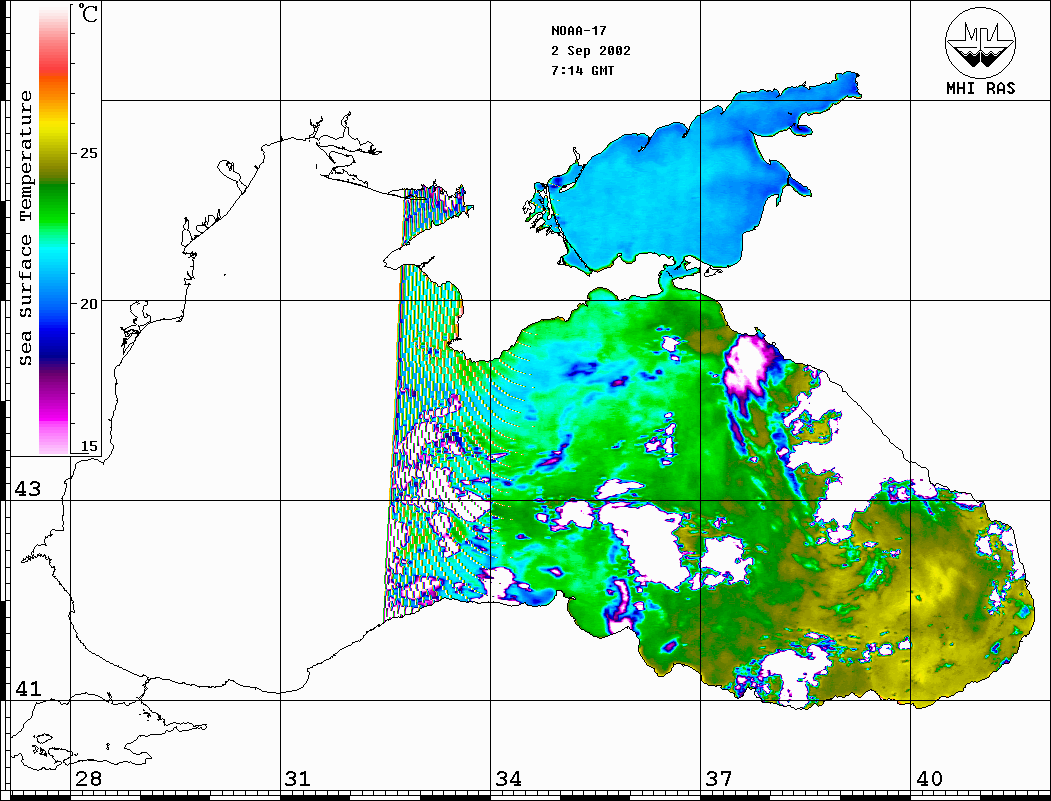
Task: Click longitude label '37'
Action: tap(719, 778)
